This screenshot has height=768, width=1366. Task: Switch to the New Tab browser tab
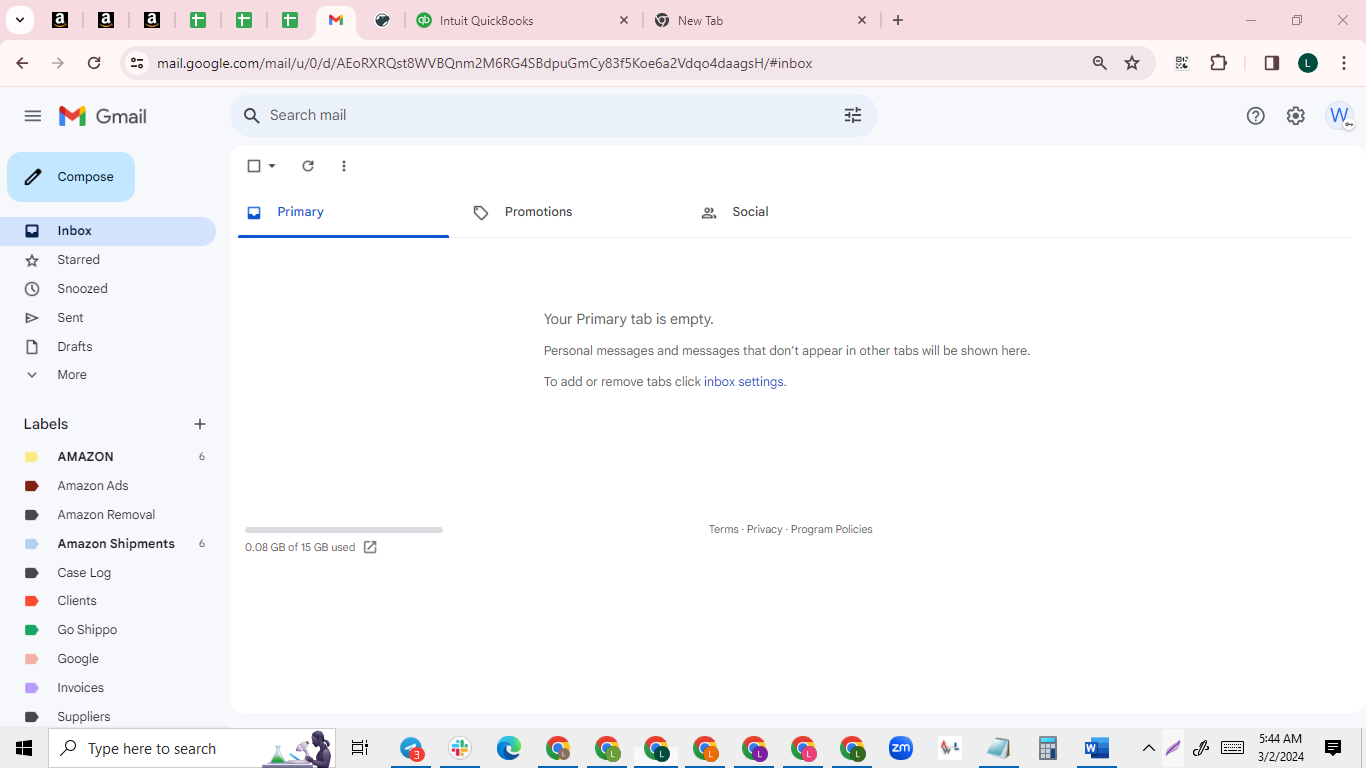click(x=762, y=20)
